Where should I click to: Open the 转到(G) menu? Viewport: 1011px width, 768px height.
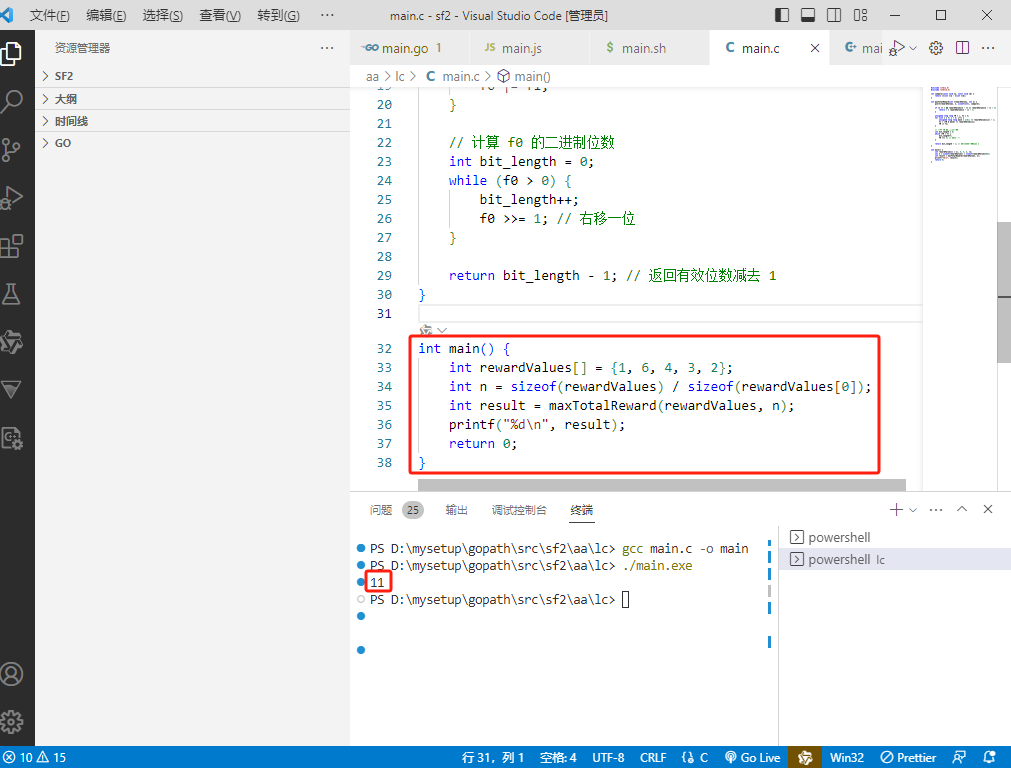click(x=278, y=15)
